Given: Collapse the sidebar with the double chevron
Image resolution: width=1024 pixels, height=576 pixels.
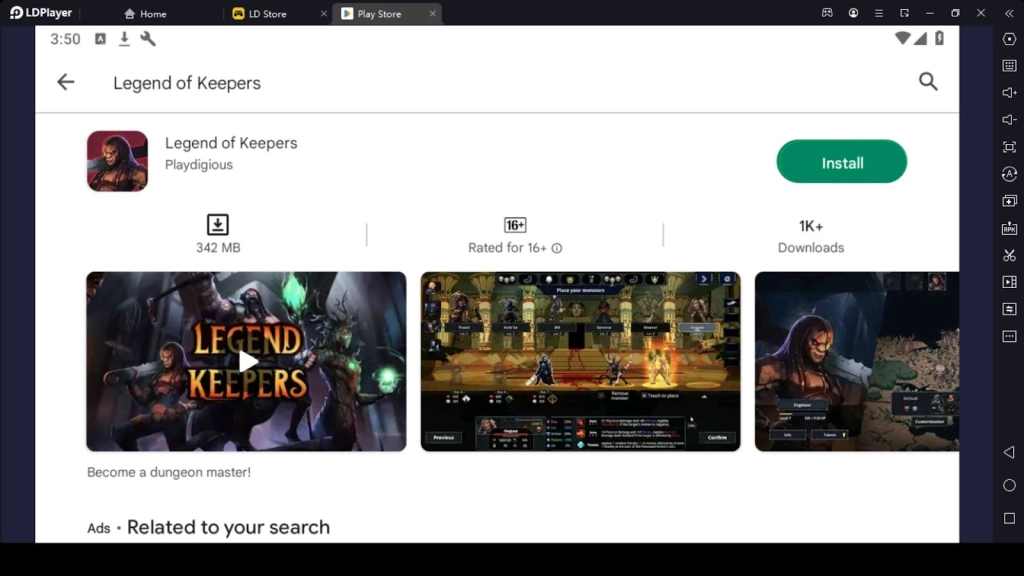Looking at the screenshot, I should pyautogui.click(x=1009, y=13).
